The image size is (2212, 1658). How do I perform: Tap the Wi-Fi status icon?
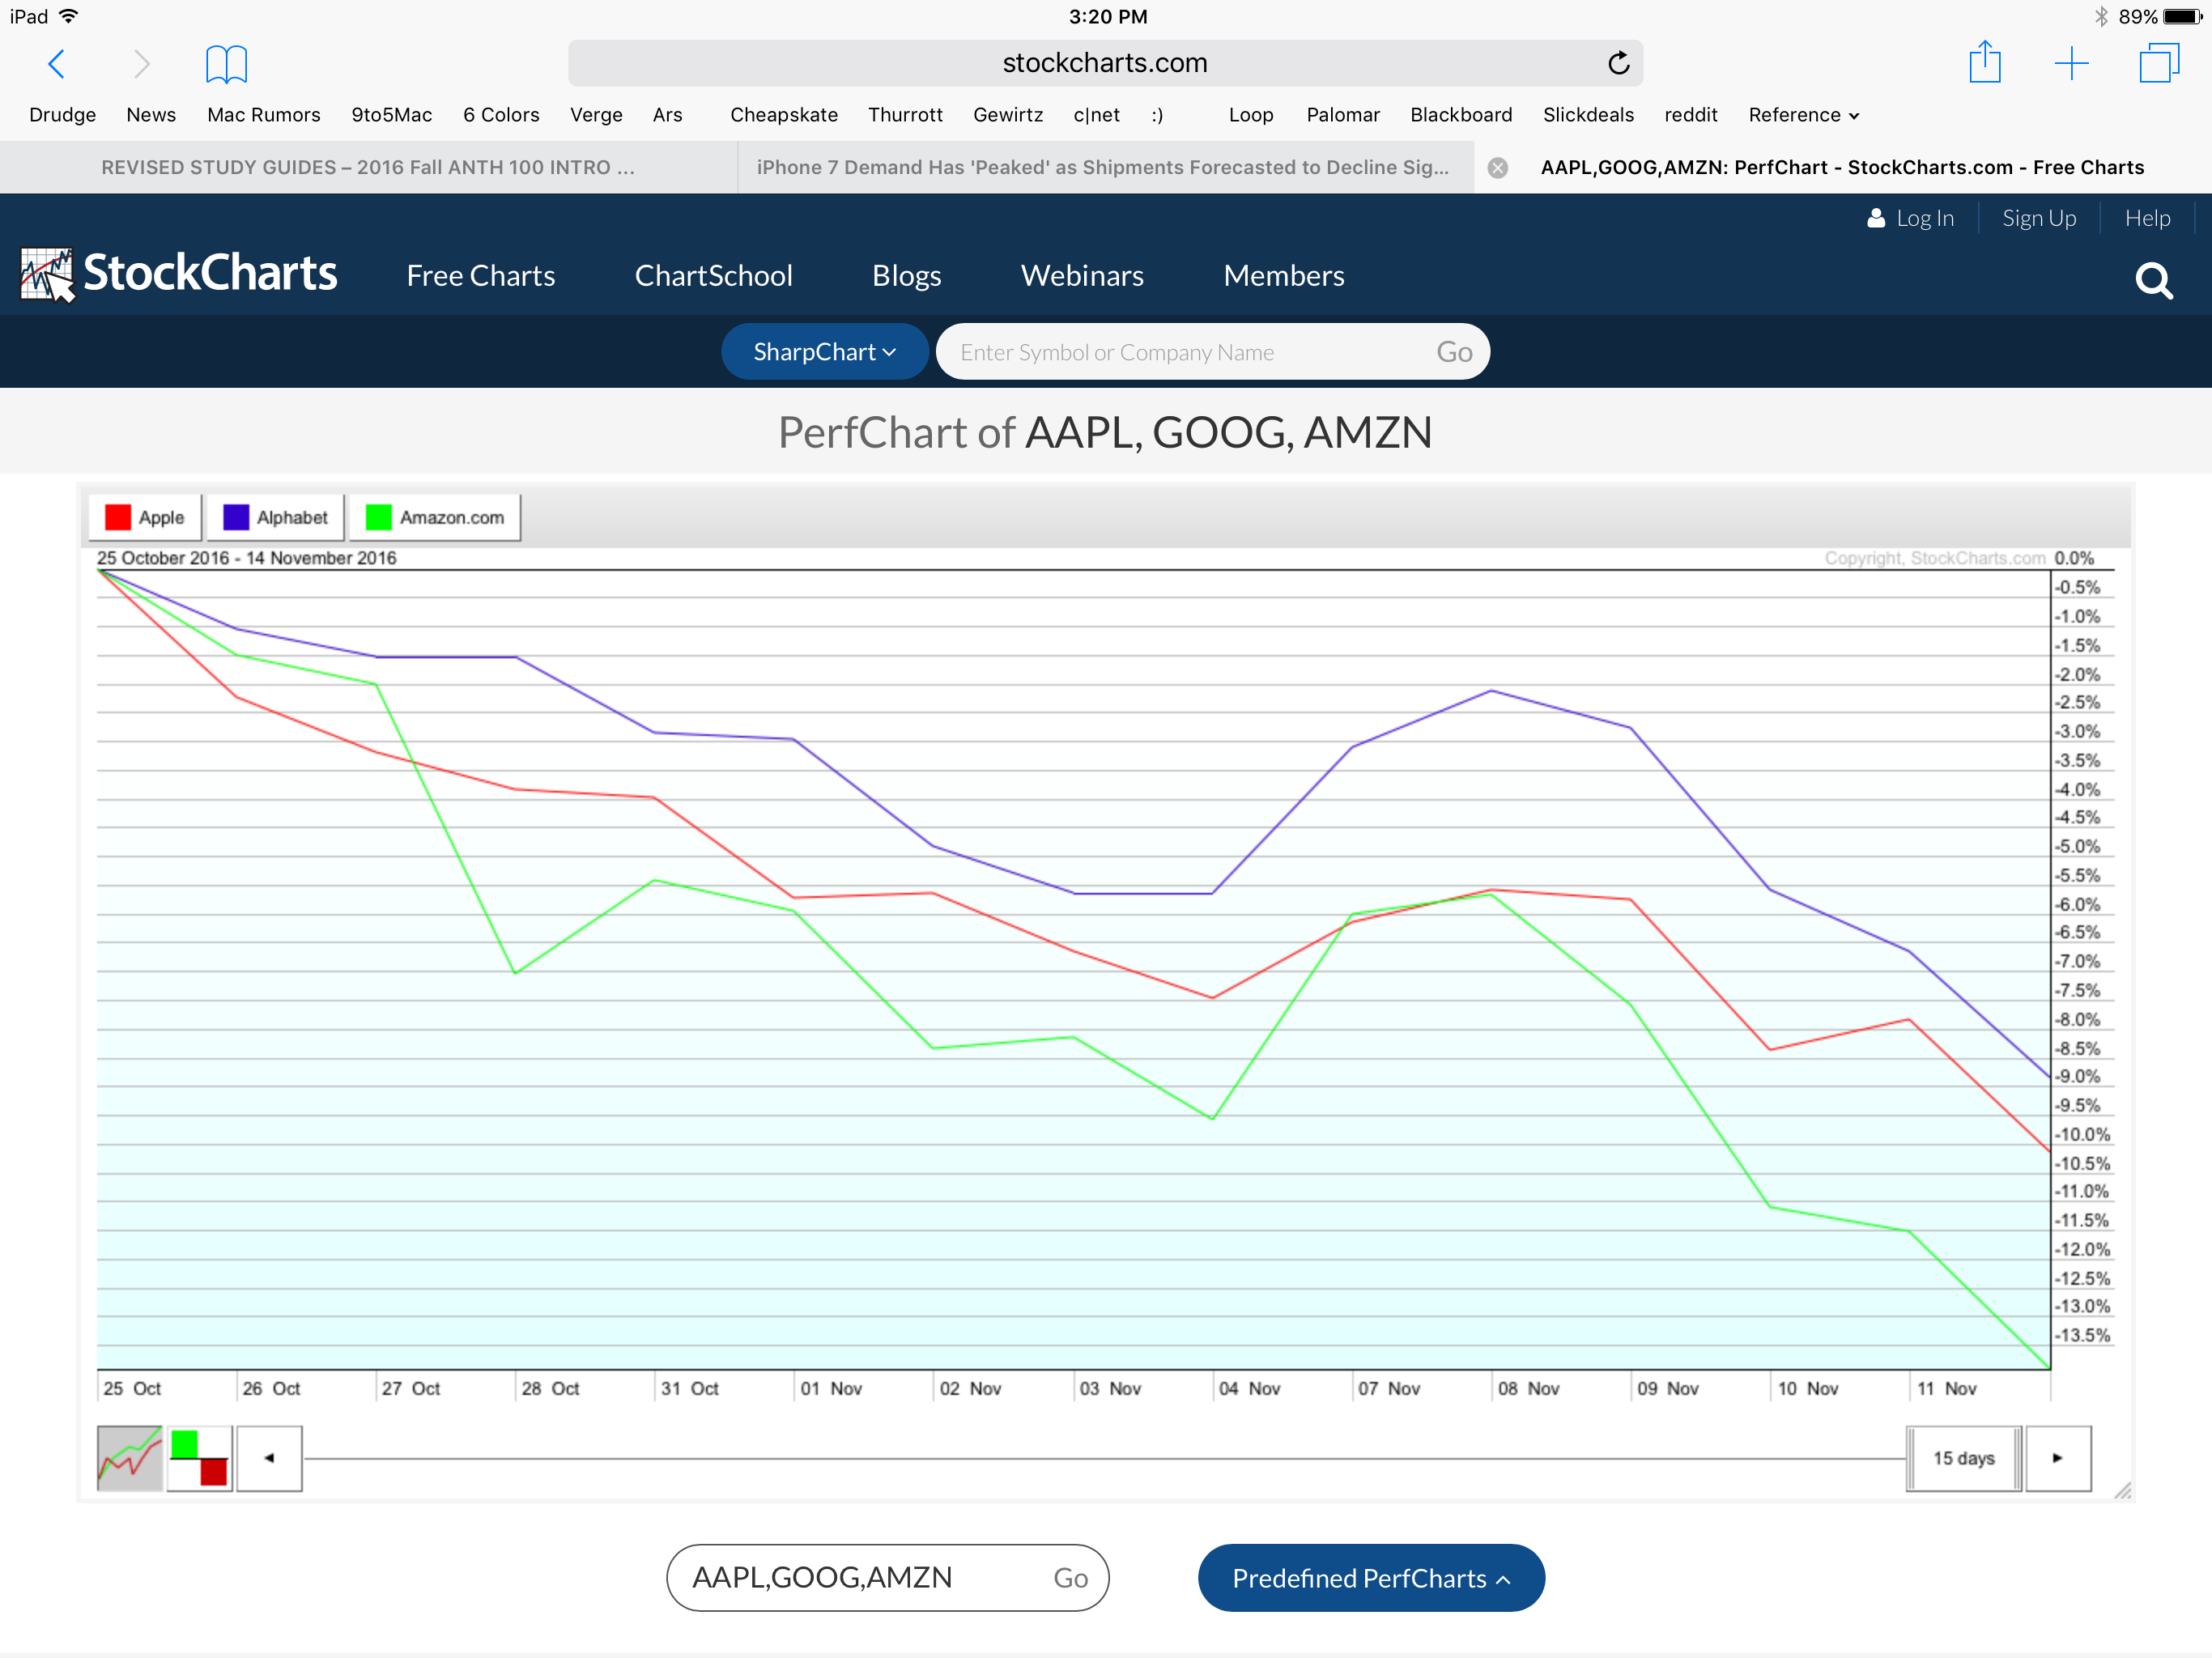(x=68, y=16)
